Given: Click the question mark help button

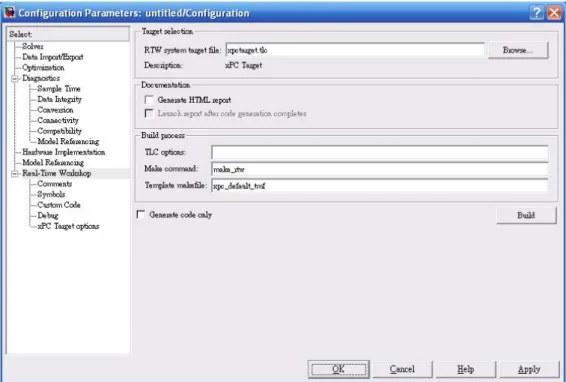Looking at the screenshot, I should pos(537,13).
